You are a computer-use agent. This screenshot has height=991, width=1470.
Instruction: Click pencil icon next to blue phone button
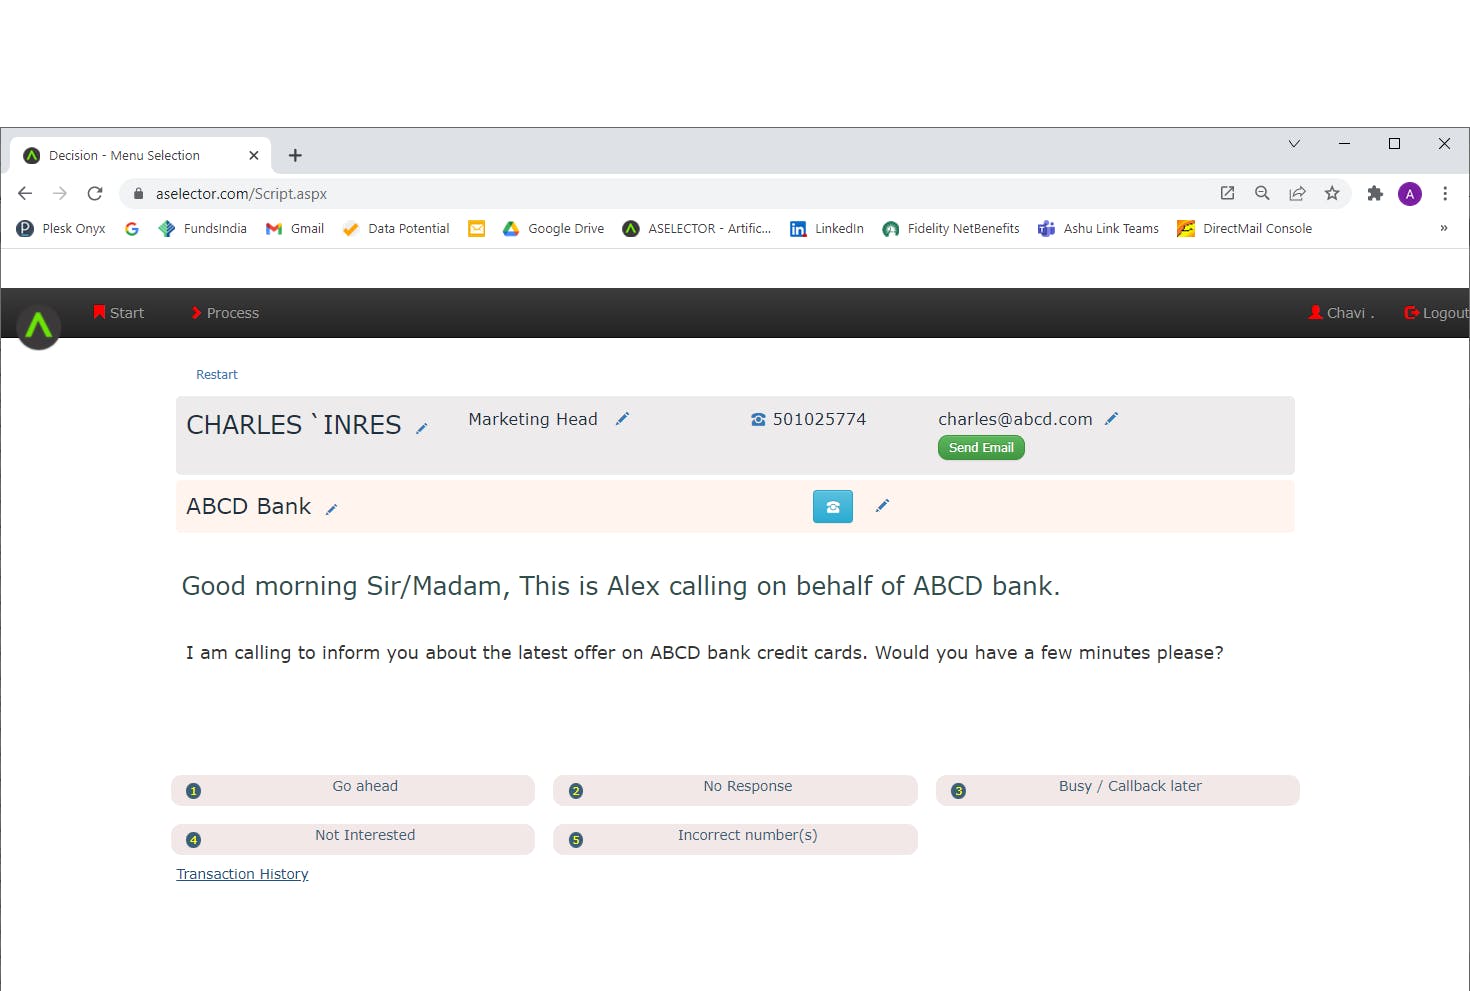click(x=882, y=506)
